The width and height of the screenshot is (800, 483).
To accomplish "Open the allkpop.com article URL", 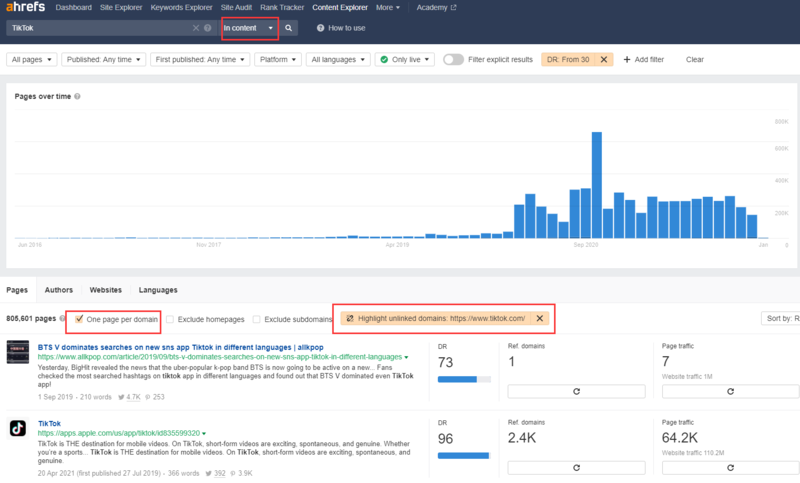I will click(220, 357).
